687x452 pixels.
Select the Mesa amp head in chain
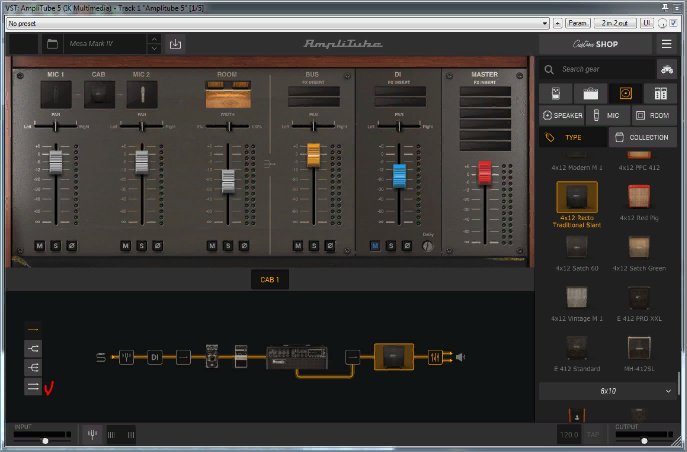[297, 357]
